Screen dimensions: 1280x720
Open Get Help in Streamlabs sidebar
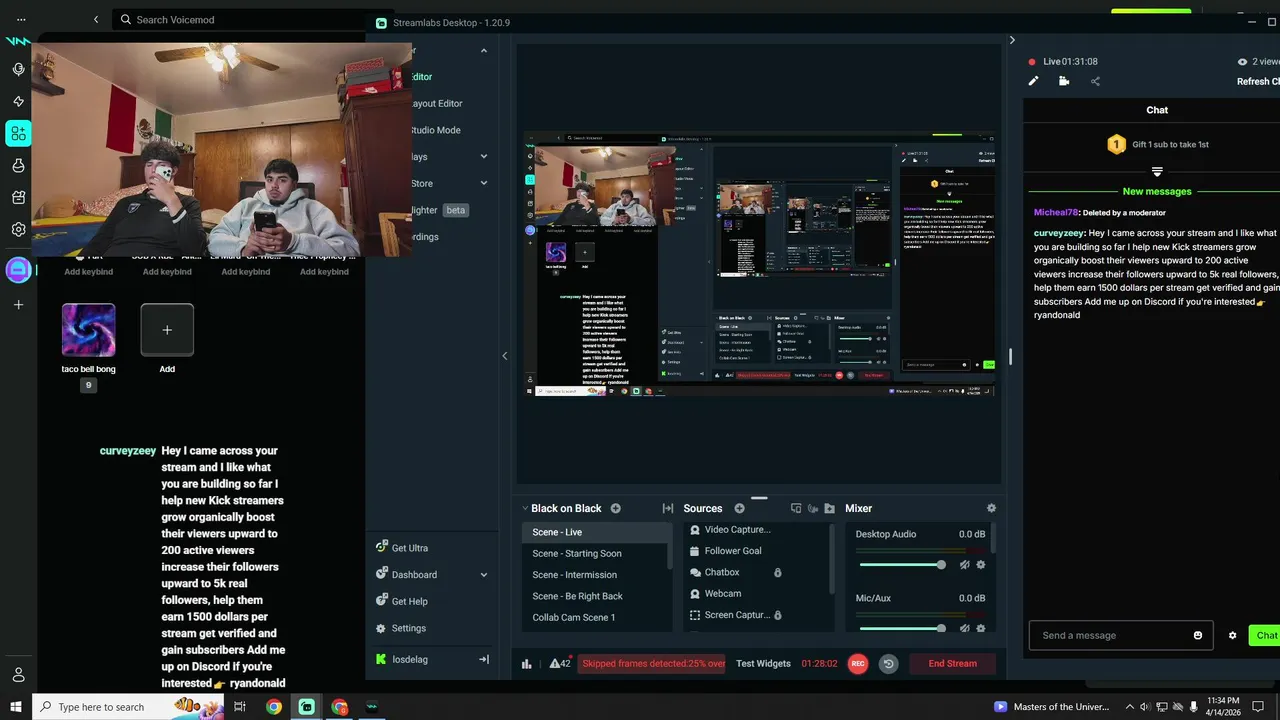402,601
